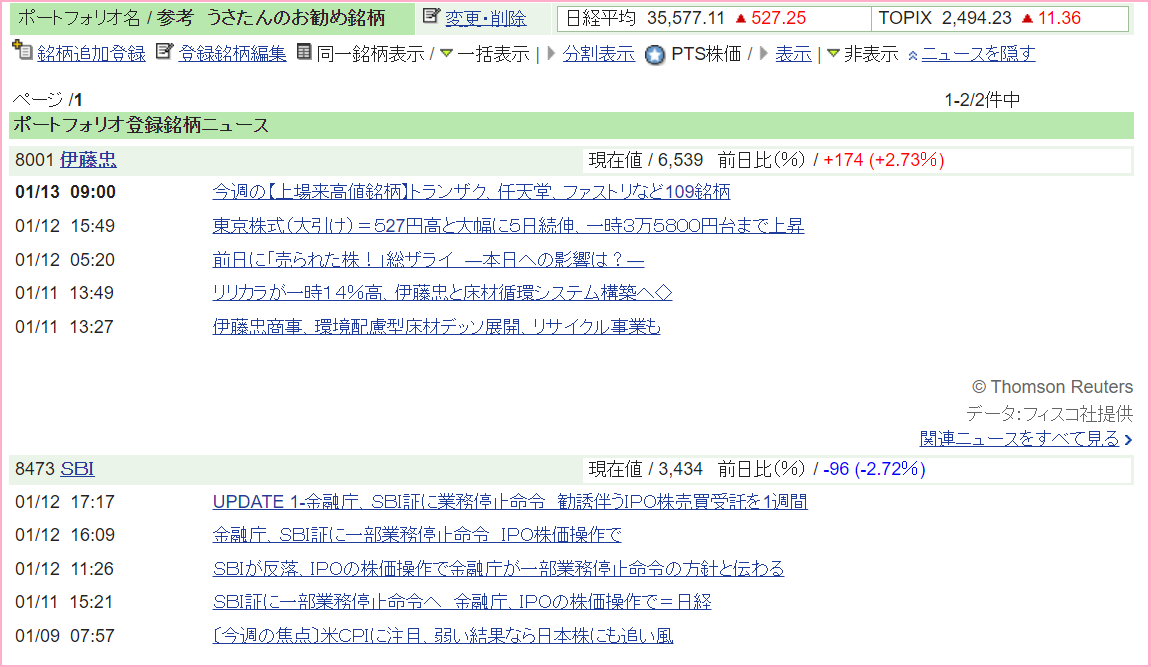Click 現在値 / 6,539 text
Viewport: 1151px width, 667px height.
point(645,160)
